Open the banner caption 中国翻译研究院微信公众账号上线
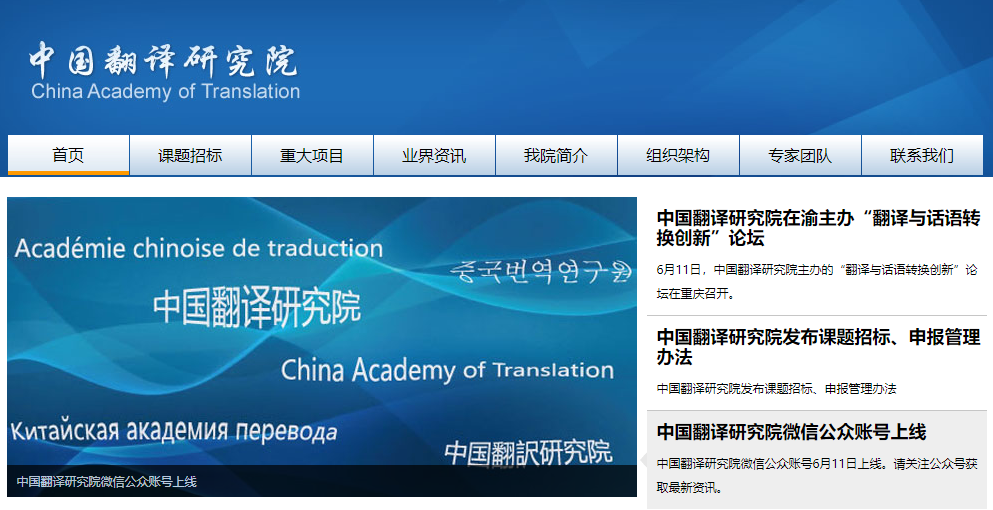This screenshot has height=510, width=993. click(106, 481)
